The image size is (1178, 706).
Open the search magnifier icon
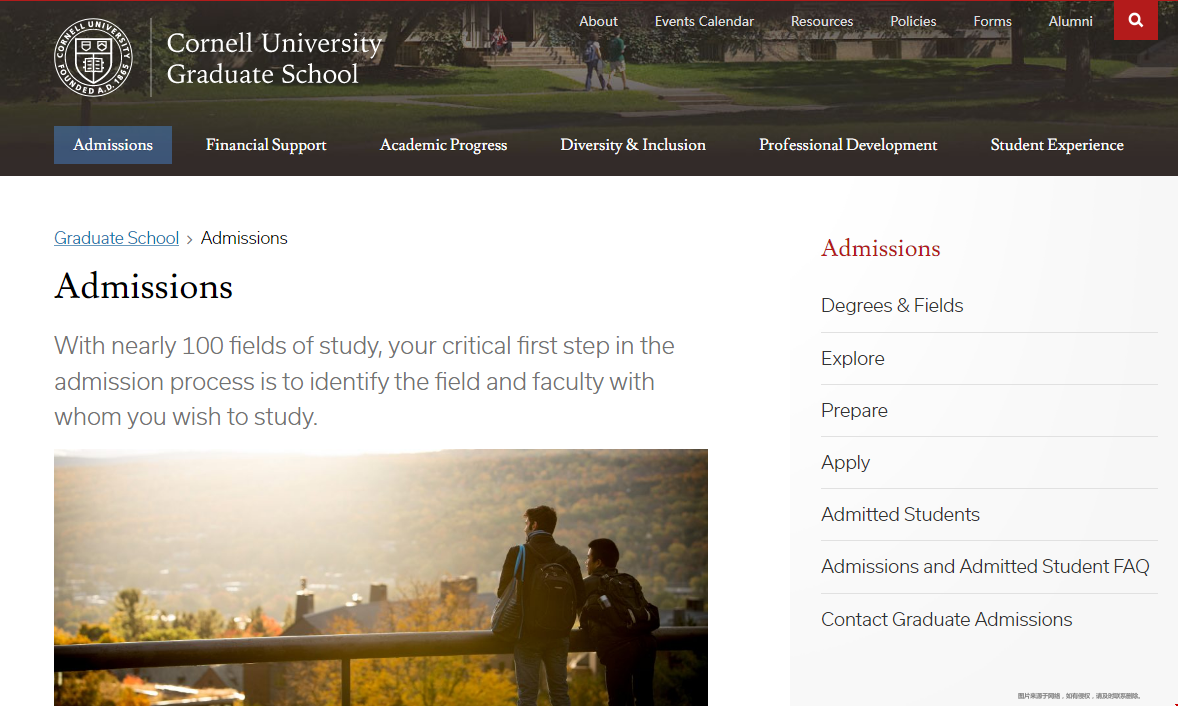1135,20
